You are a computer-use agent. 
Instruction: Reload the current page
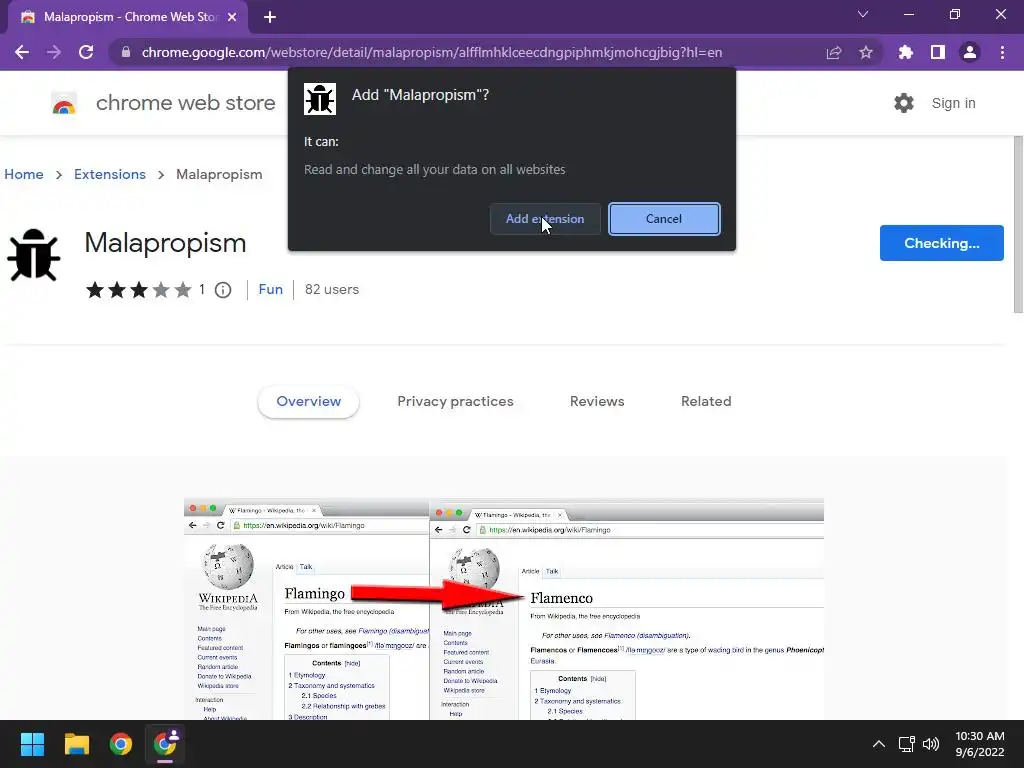coord(86,52)
